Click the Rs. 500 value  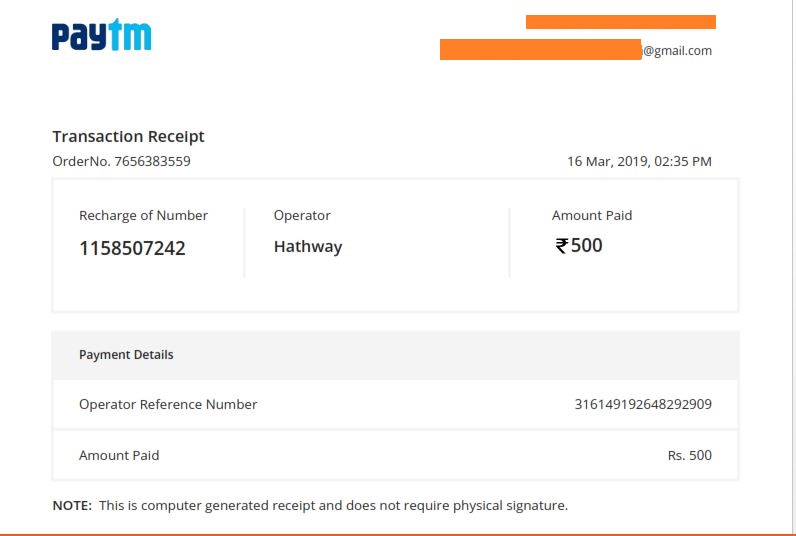[690, 455]
